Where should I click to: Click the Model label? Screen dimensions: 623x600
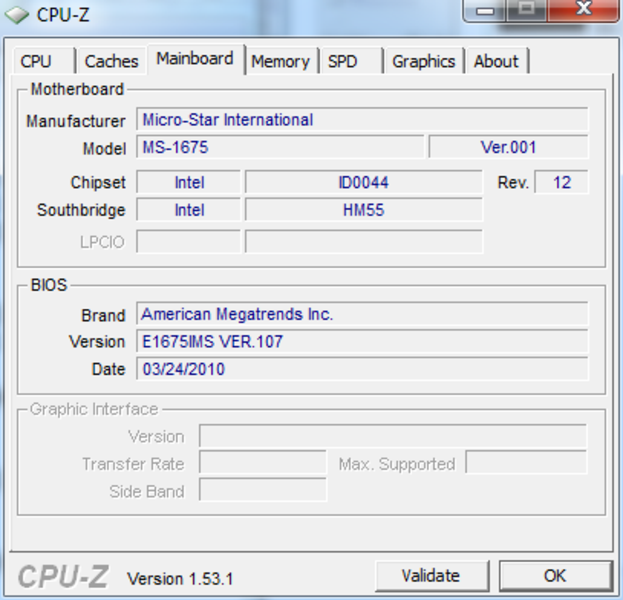tap(104, 149)
